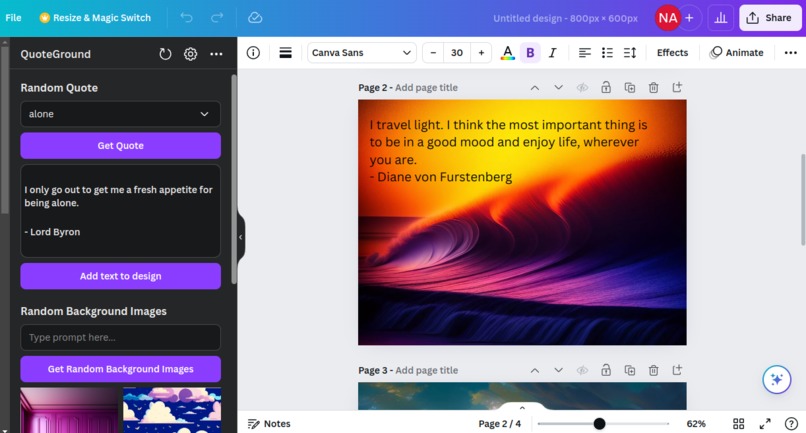This screenshot has width=806, height=433.
Task: Click the background prompt input field
Action: [x=120, y=337]
